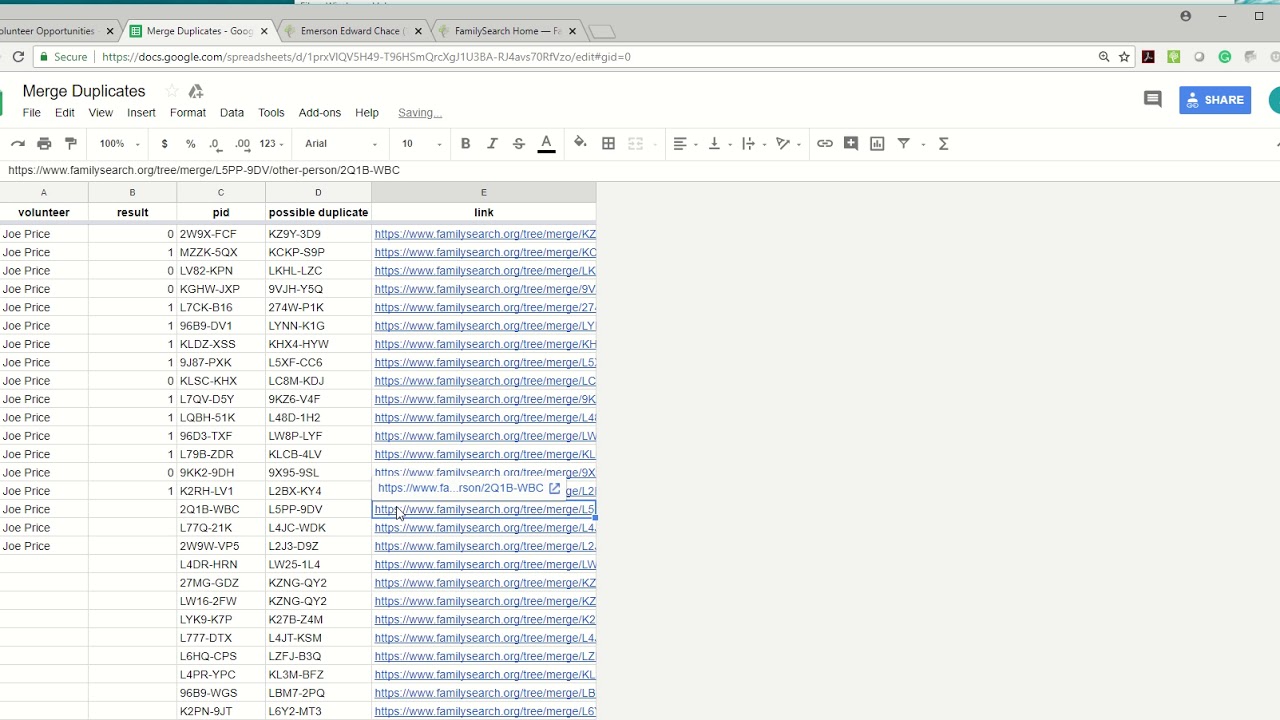Open the Add-ons menu
Image resolution: width=1280 pixels, height=720 pixels.
320,113
